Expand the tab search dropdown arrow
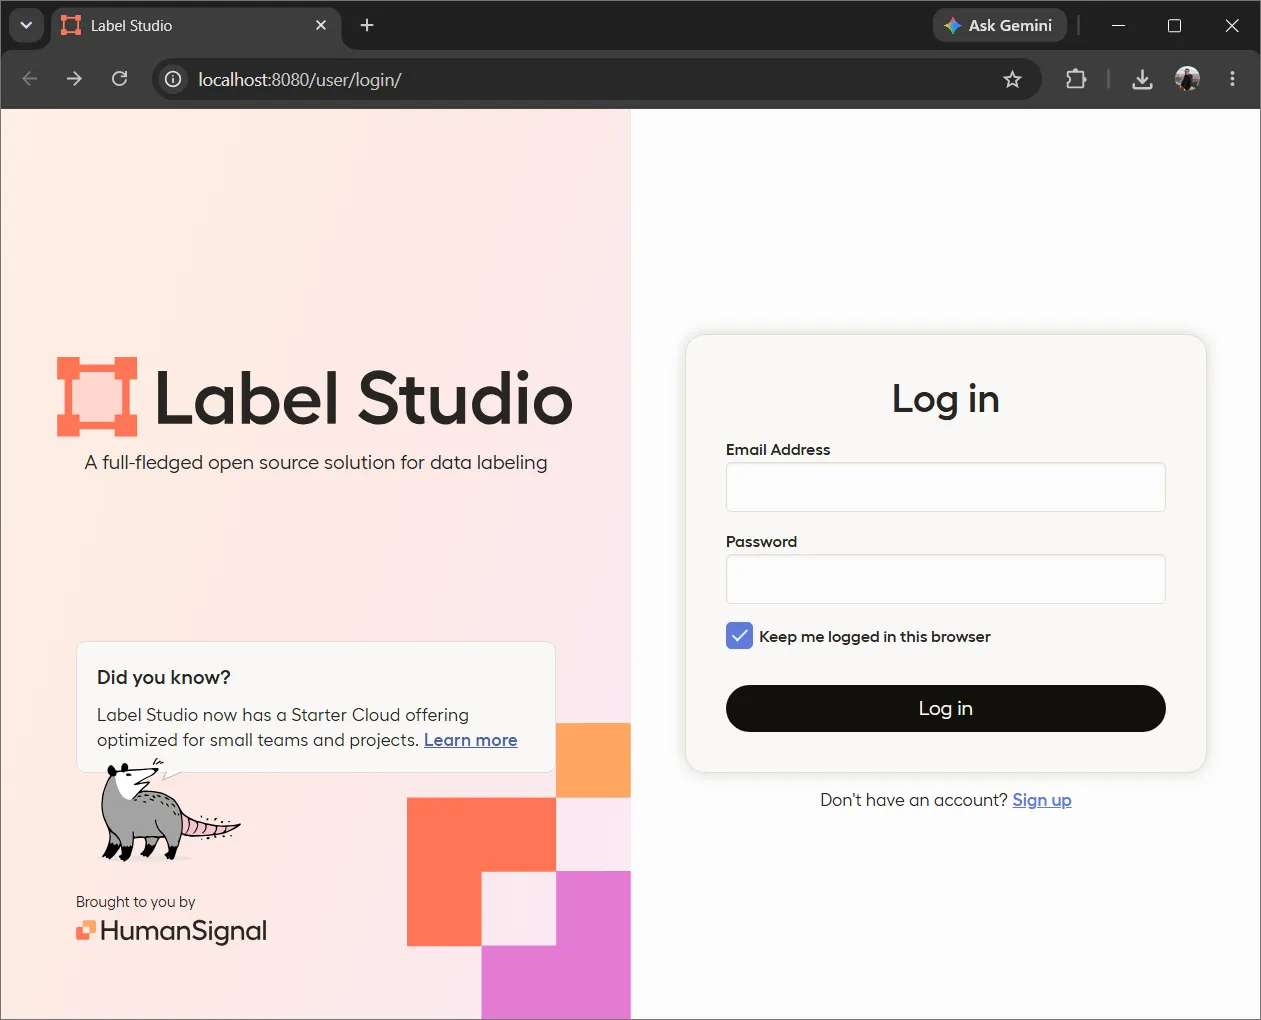 (x=26, y=25)
